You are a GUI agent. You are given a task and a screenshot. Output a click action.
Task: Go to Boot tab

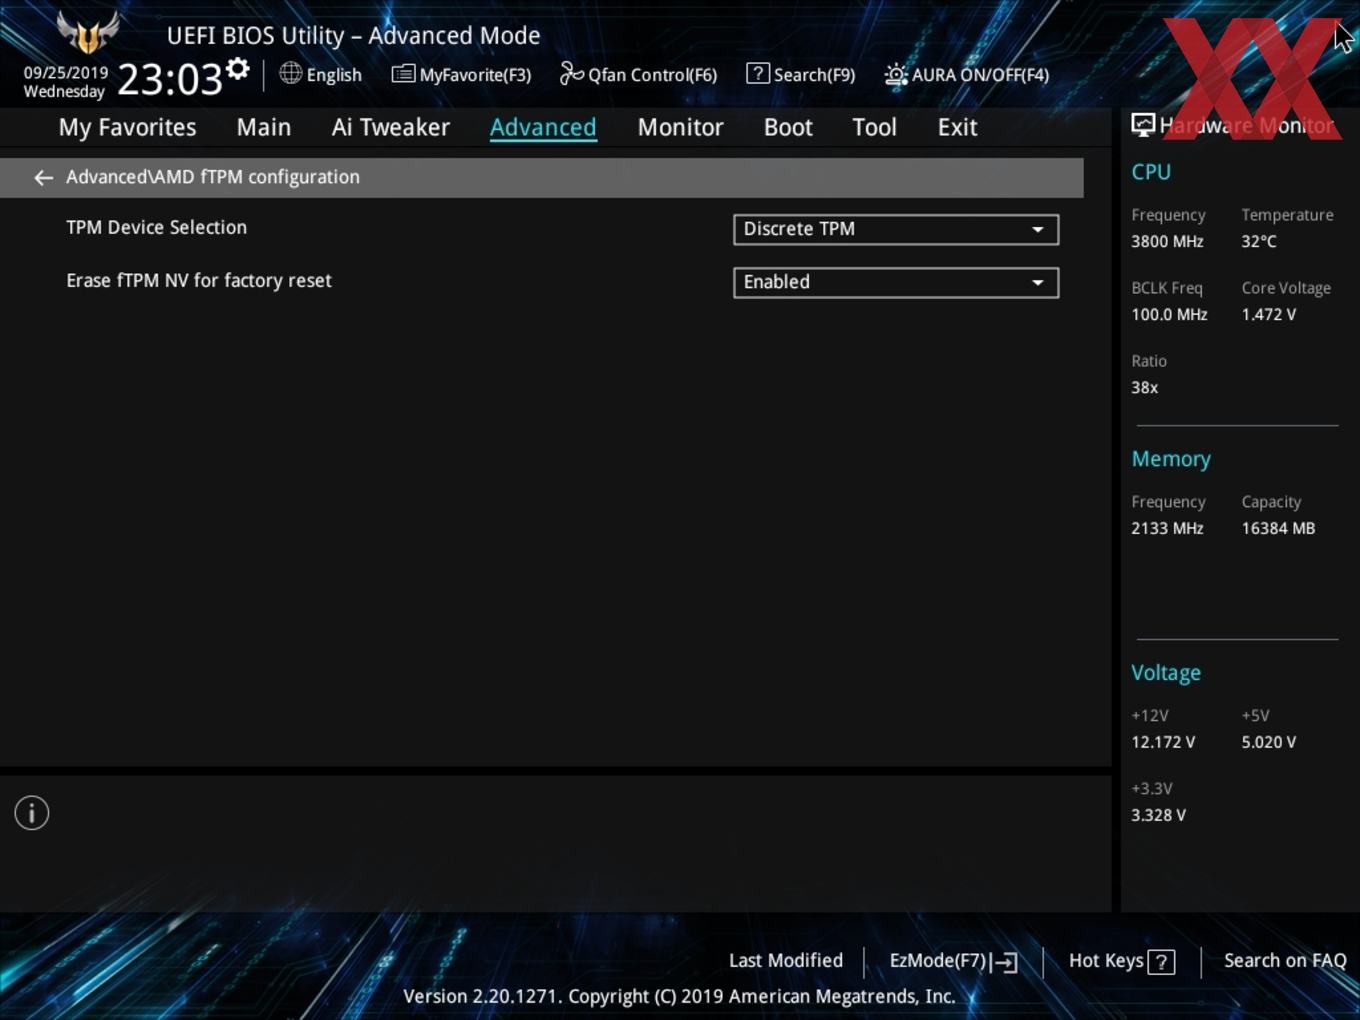788,127
